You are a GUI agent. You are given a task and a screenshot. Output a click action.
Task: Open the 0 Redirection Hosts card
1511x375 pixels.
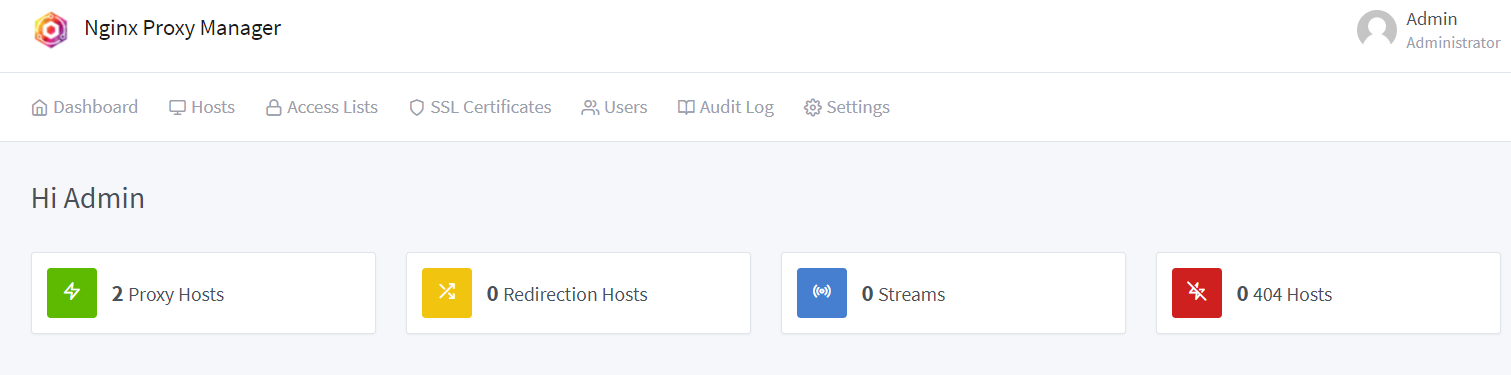pyautogui.click(x=578, y=293)
